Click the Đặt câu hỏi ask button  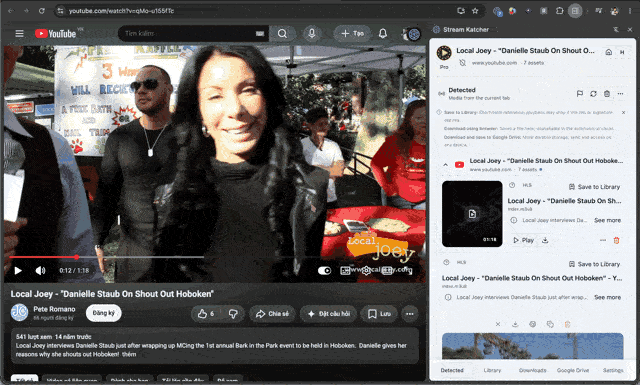click(x=329, y=314)
